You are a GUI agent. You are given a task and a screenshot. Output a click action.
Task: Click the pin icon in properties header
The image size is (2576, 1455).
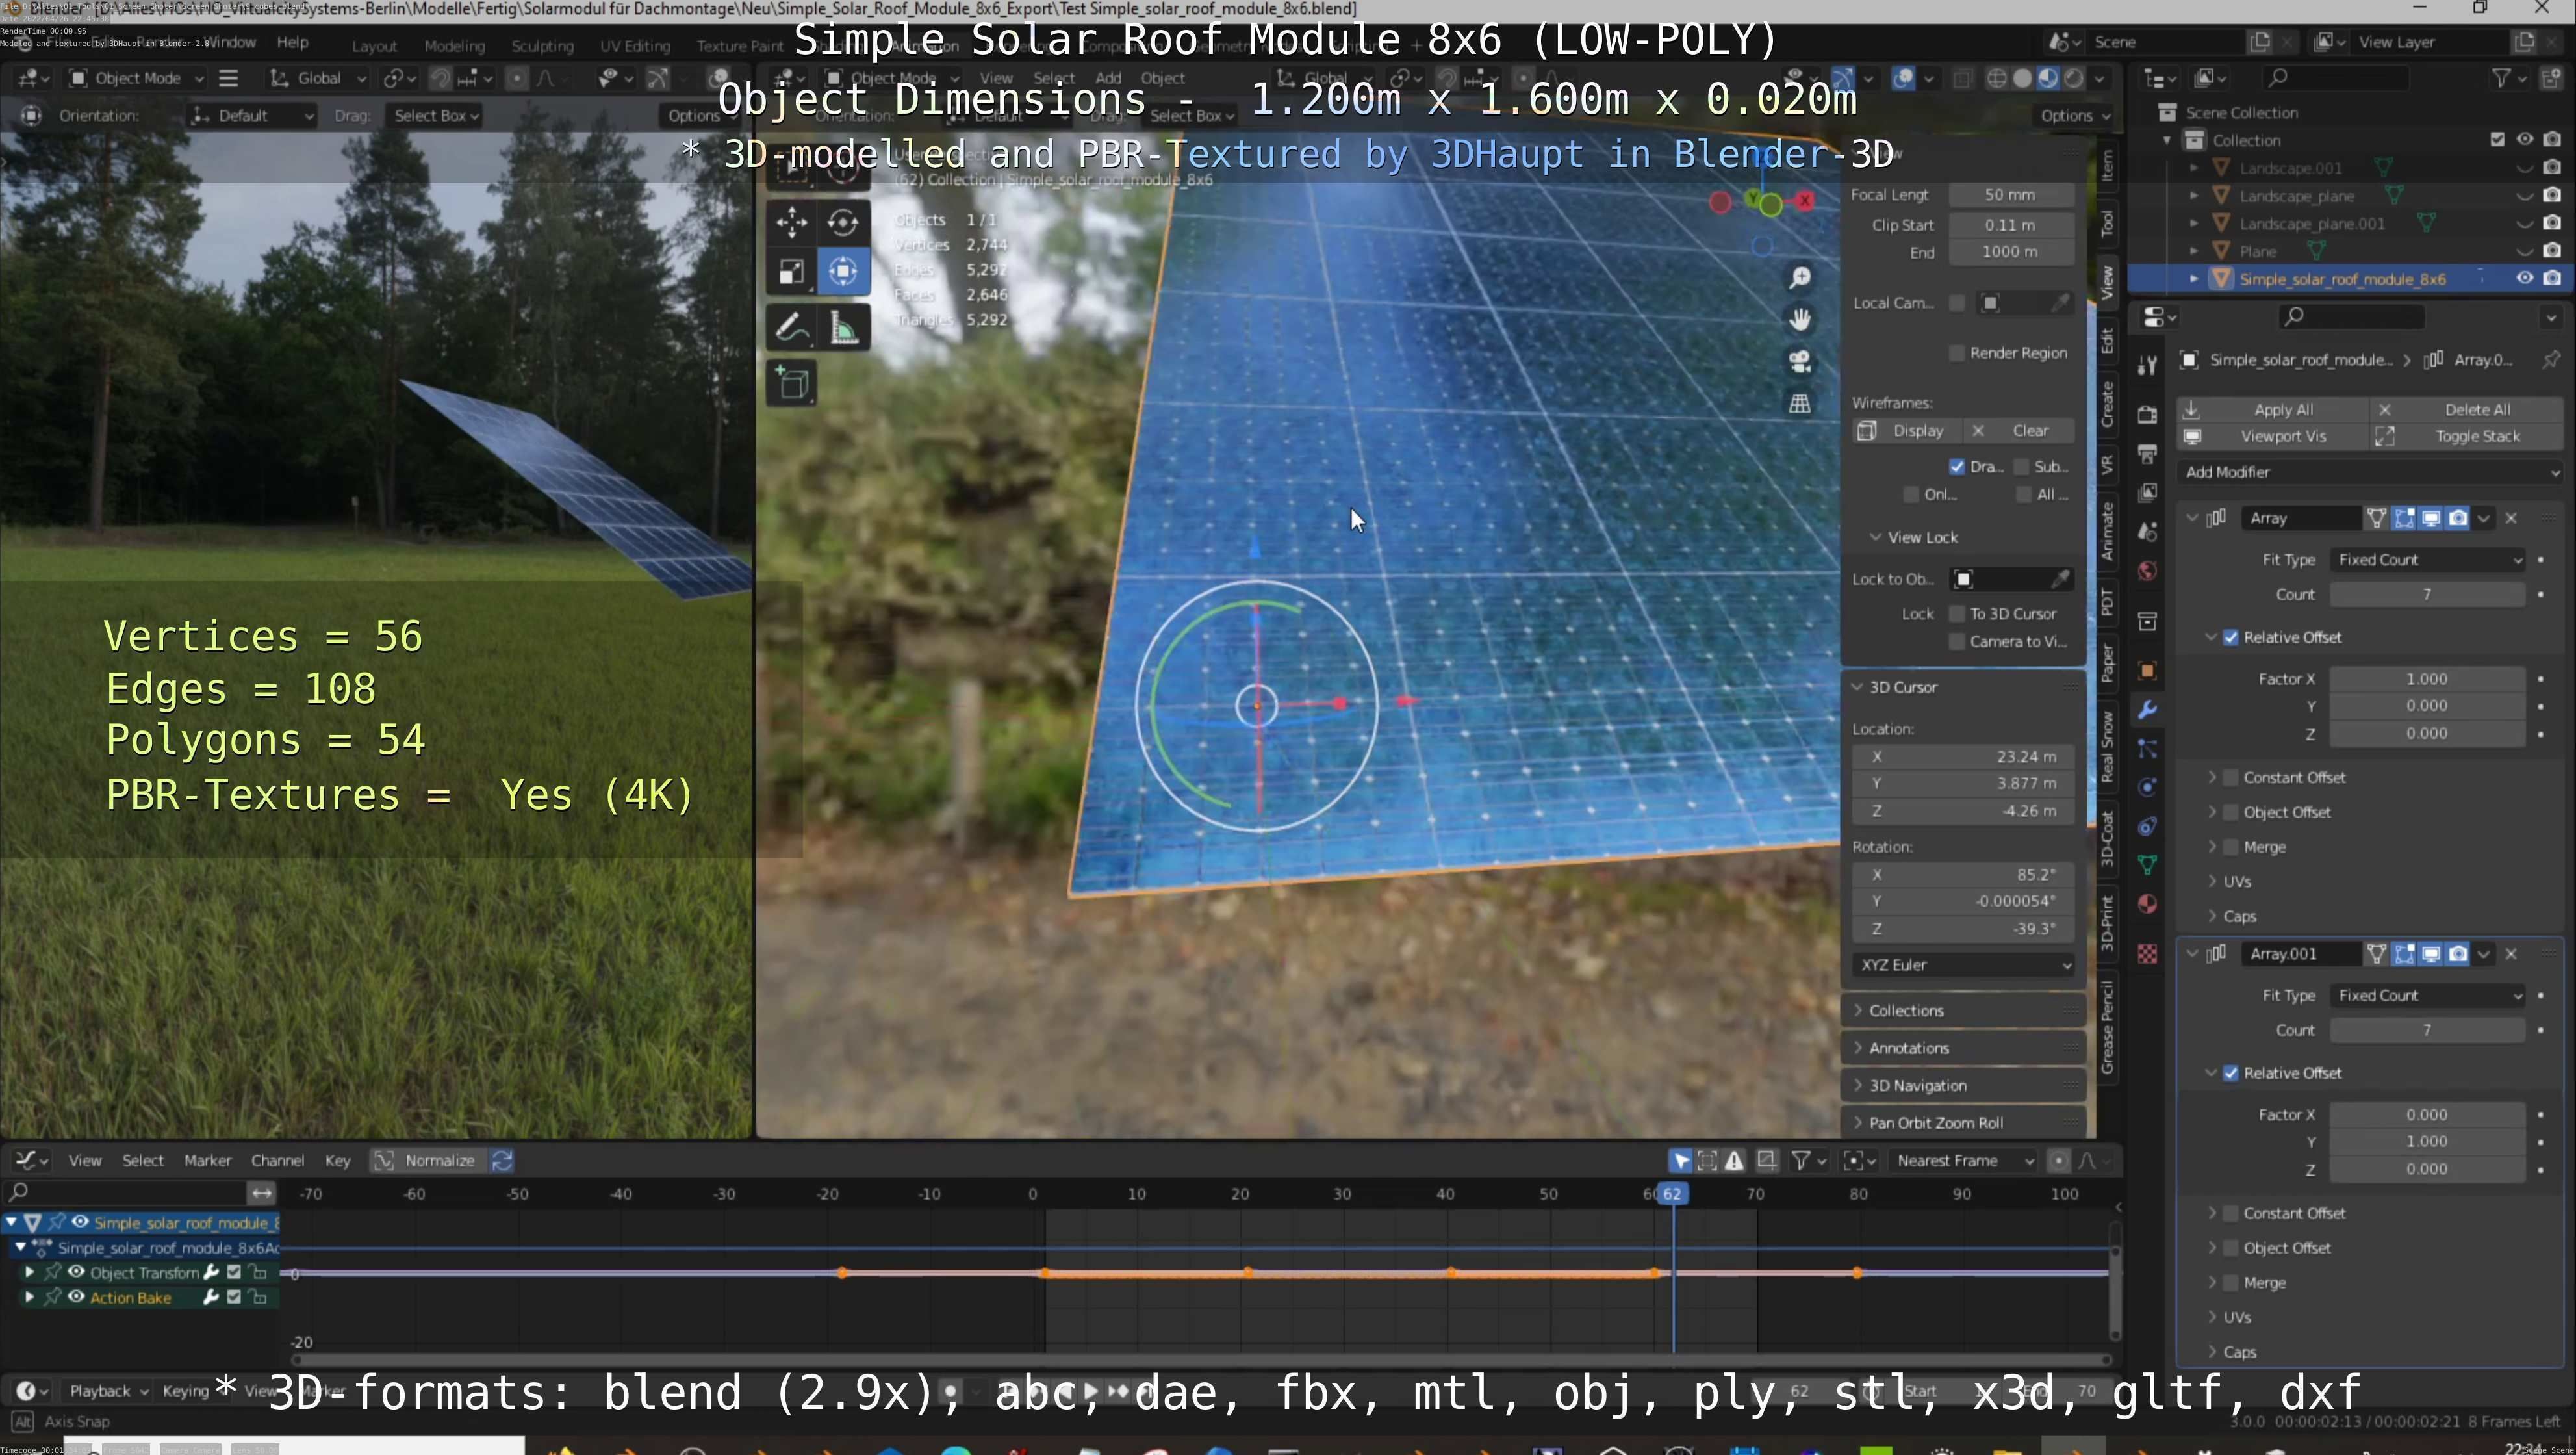pos(2551,359)
